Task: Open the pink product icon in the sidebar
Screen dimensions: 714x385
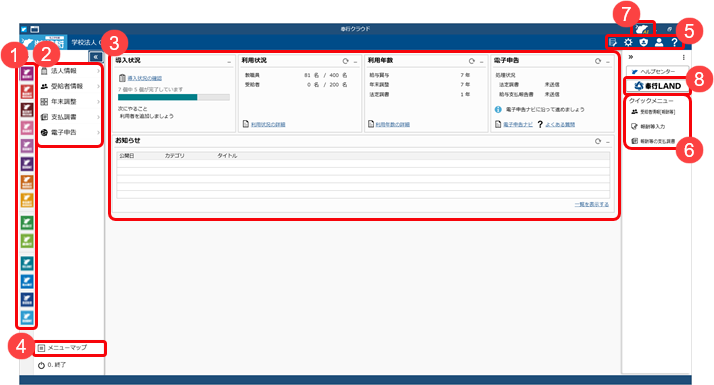Action: click(27, 128)
